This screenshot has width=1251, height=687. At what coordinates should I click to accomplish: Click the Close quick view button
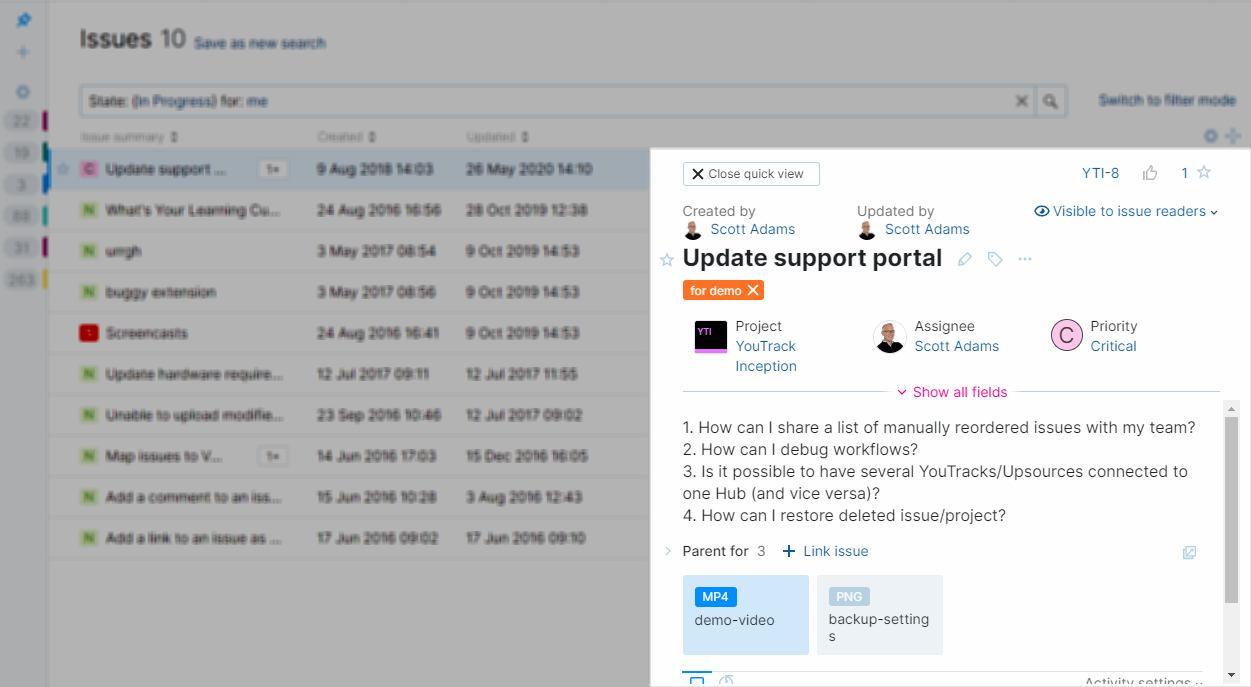pyautogui.click(x=751, y=174)
